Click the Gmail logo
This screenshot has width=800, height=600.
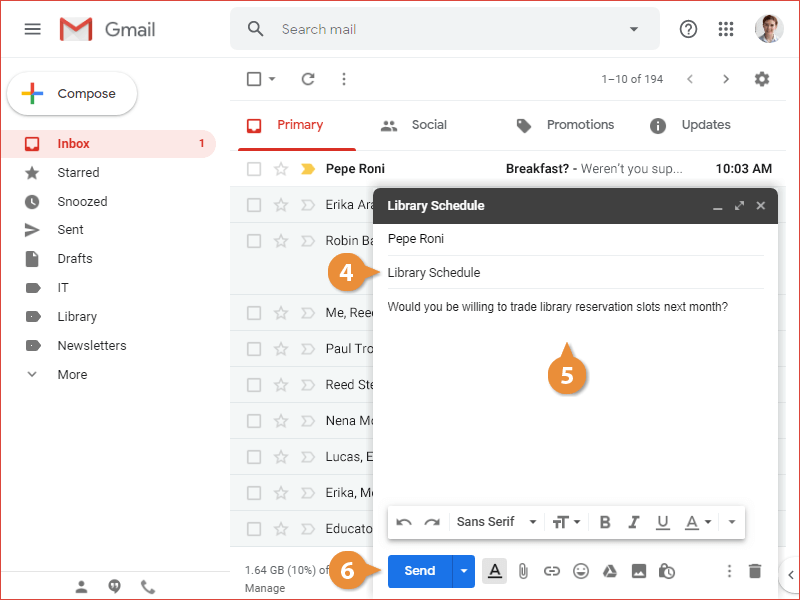(x=107, y=29)
